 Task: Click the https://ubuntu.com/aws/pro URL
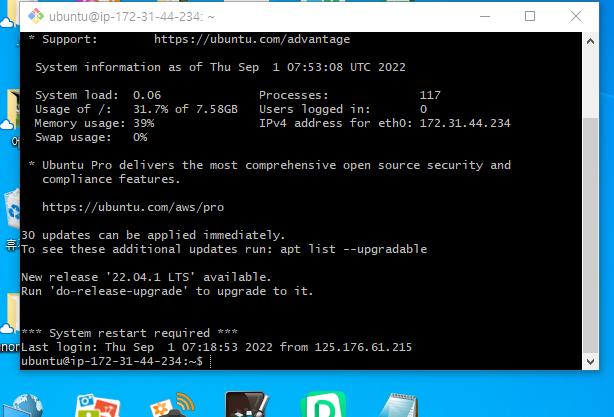tap(133, 207)
